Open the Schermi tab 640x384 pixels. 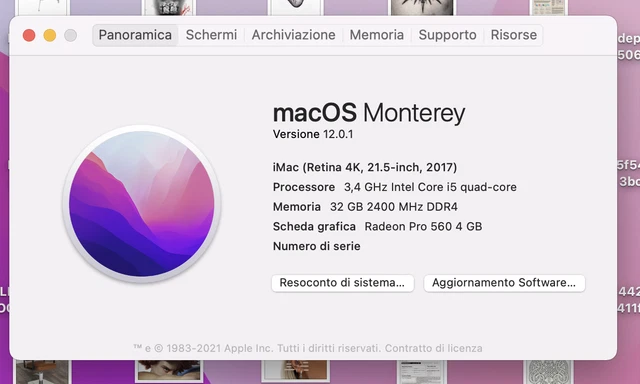point(211,35)
